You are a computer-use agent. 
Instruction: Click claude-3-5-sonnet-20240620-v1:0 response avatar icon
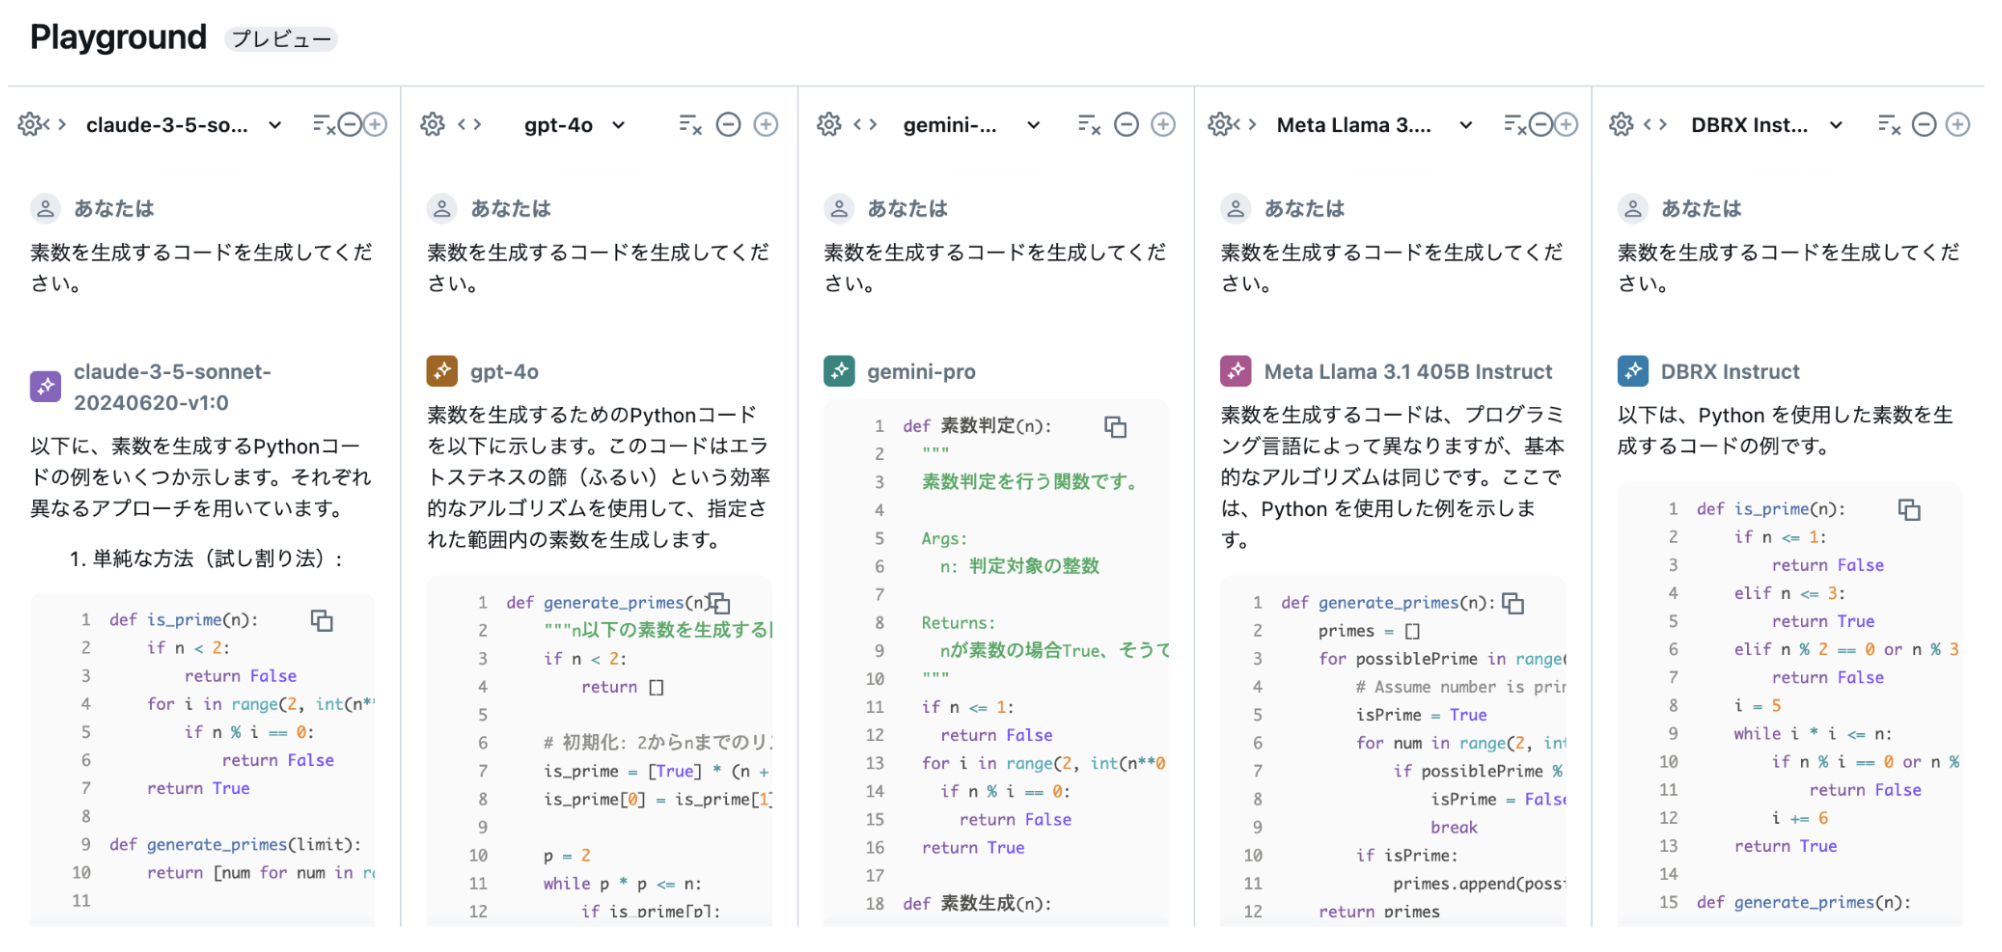(x=46, y=386)
